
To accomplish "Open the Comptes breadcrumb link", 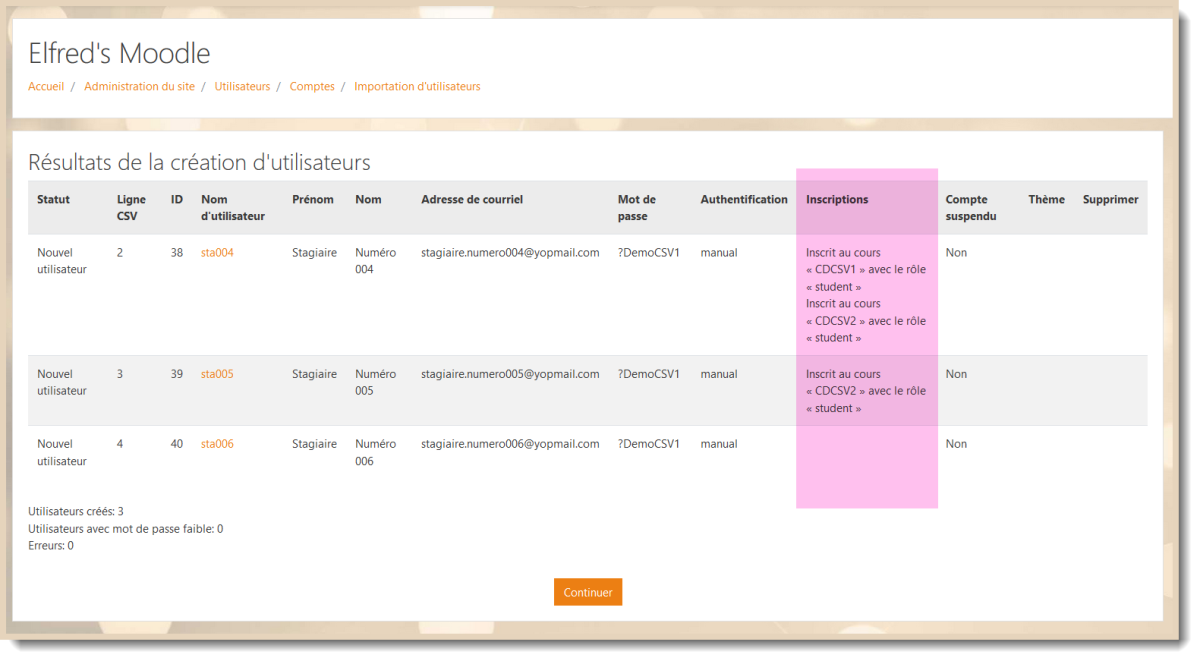I will click(x=312, y=87).
